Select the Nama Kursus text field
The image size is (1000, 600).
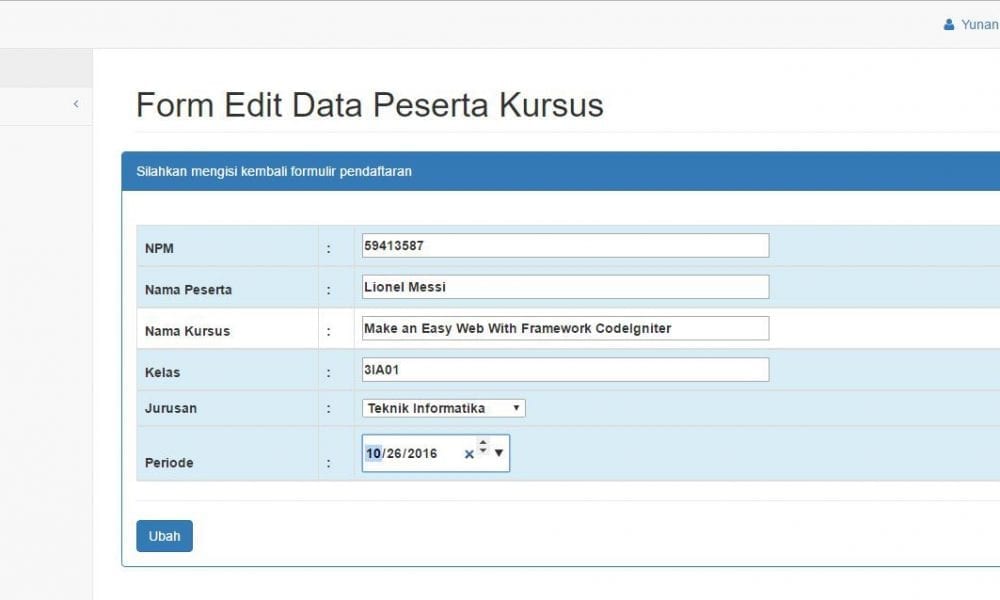click(565, 328)
